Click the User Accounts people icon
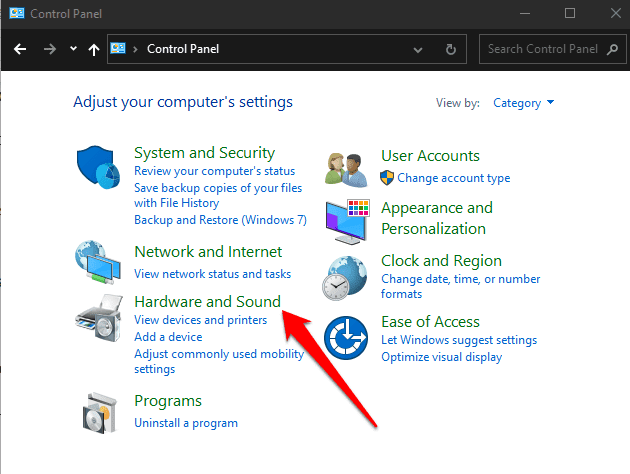 346,168
